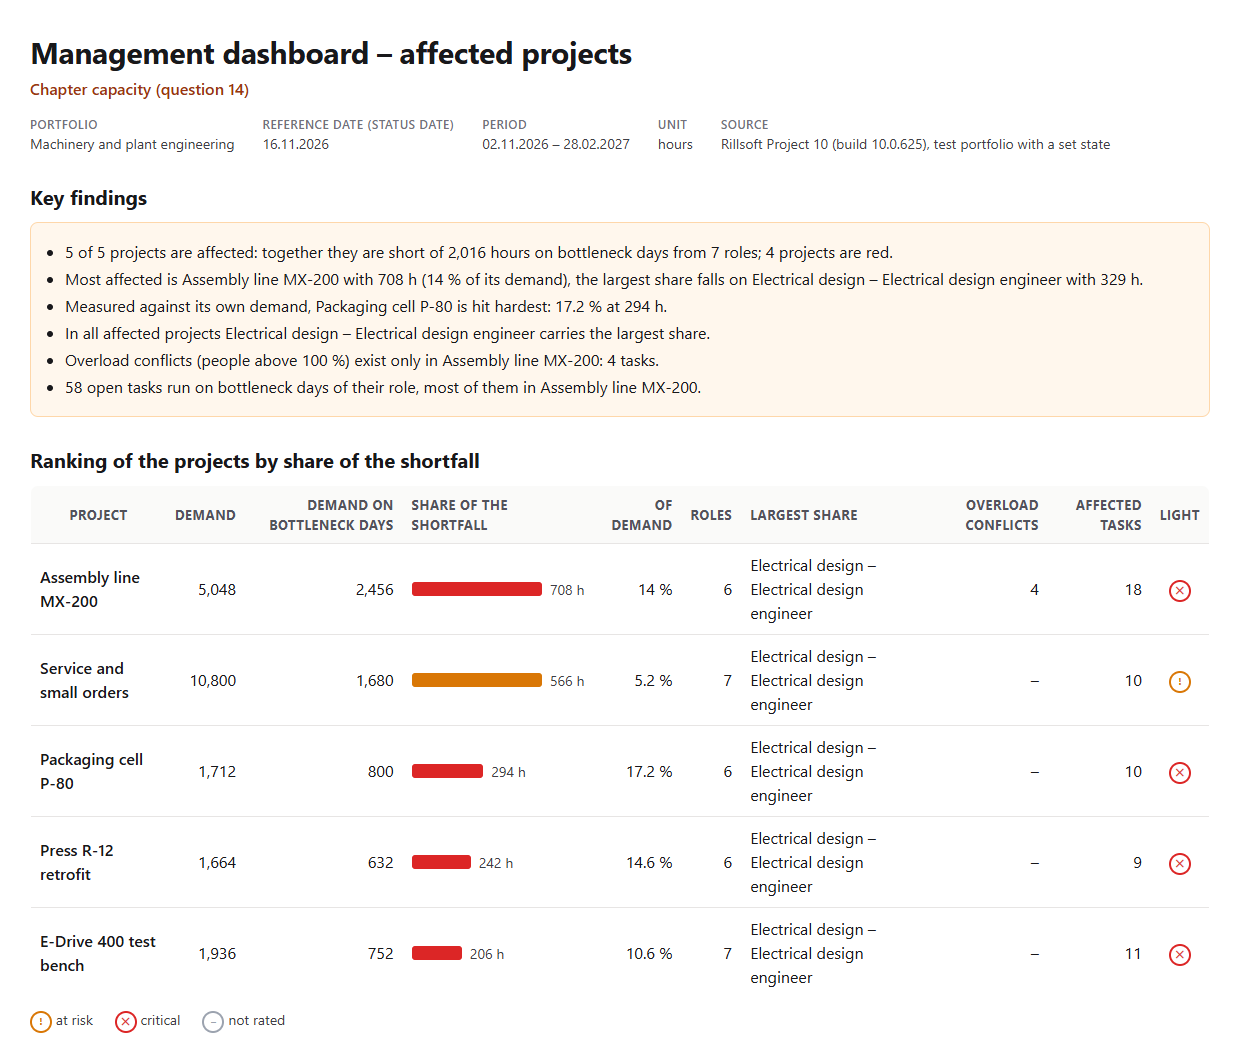Click the '14.6 %' of demand cell

pyautogui.click(x=649, y=863)
